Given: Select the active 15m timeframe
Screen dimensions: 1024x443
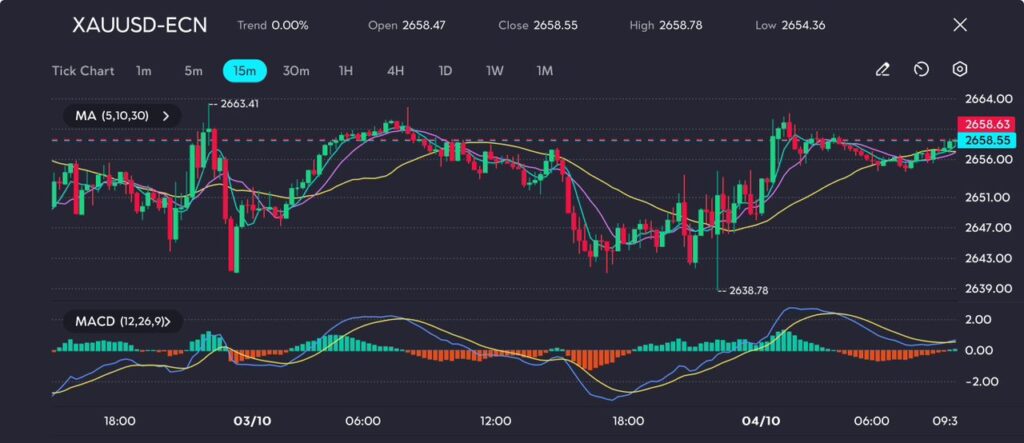Looking at the screenshot, I should [244, 71].
